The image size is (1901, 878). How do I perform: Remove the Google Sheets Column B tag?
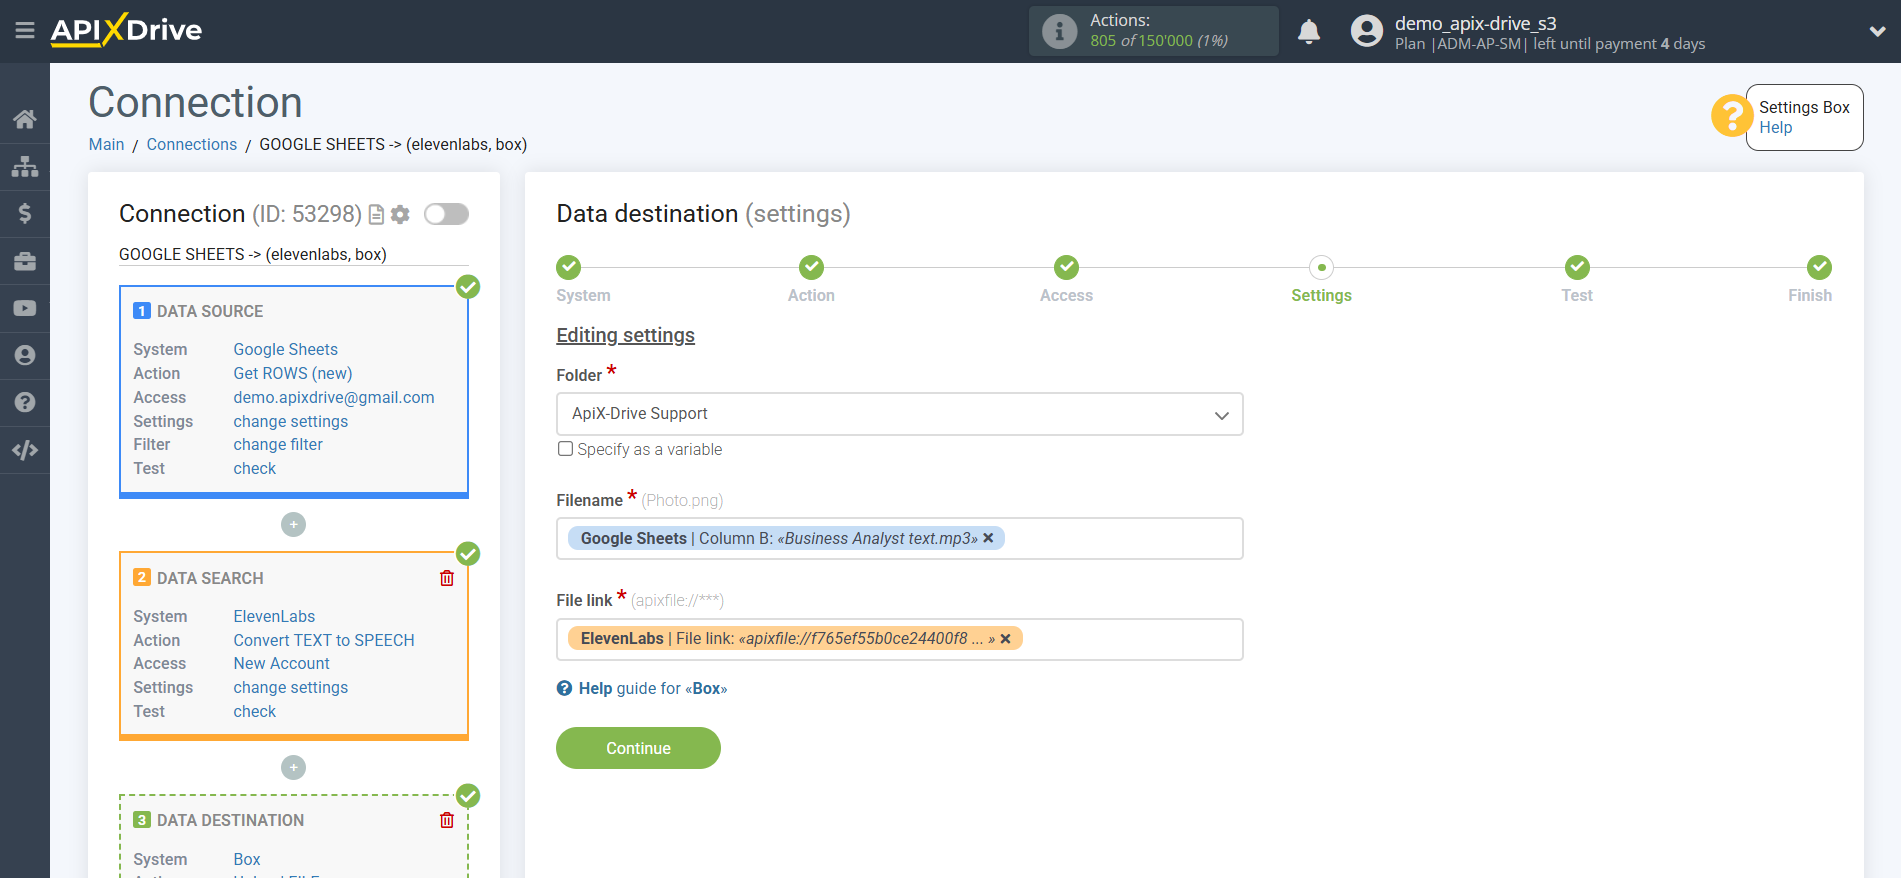tap(988, 538)
